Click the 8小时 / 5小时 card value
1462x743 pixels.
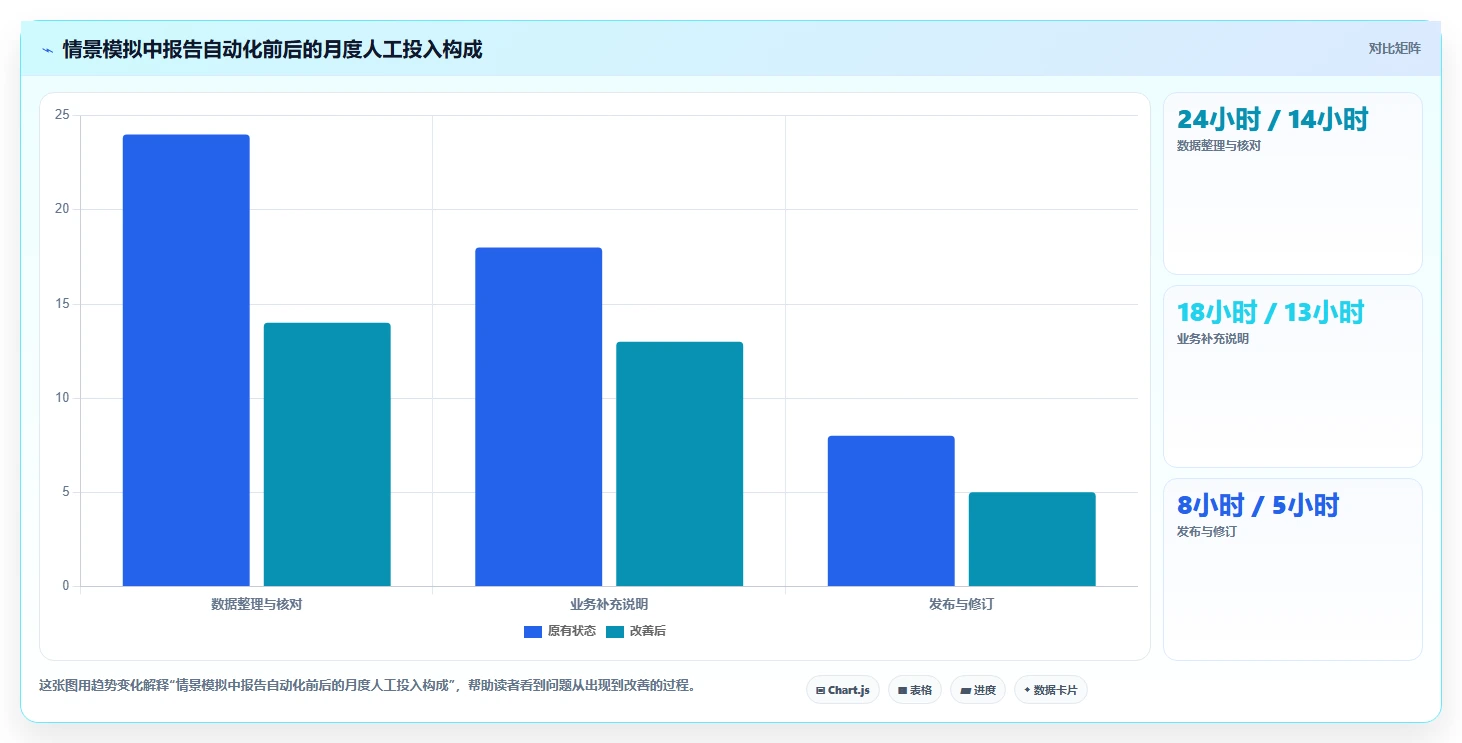[1258, 505]
